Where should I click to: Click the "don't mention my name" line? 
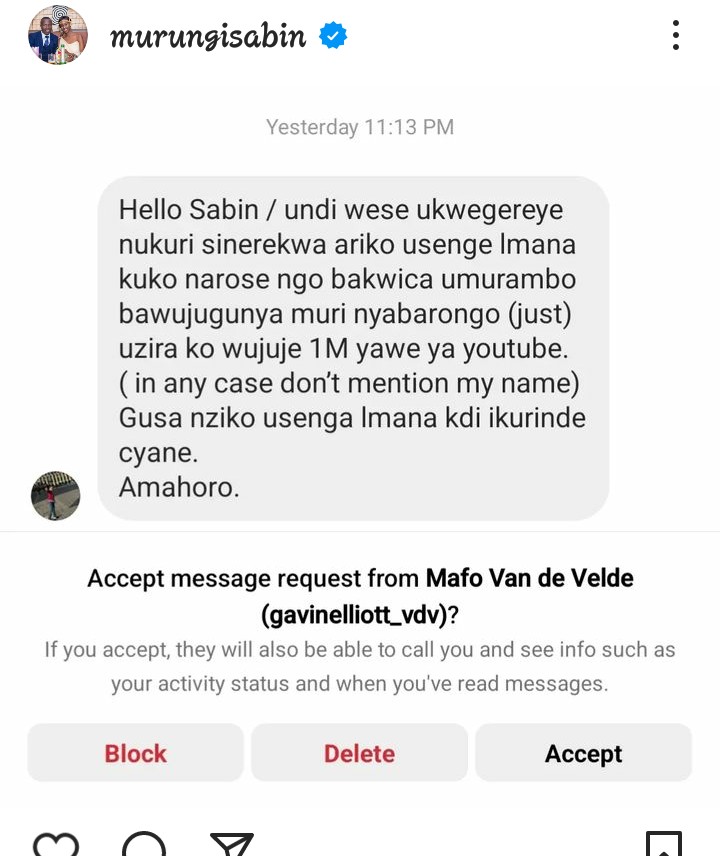pos(349,383)
